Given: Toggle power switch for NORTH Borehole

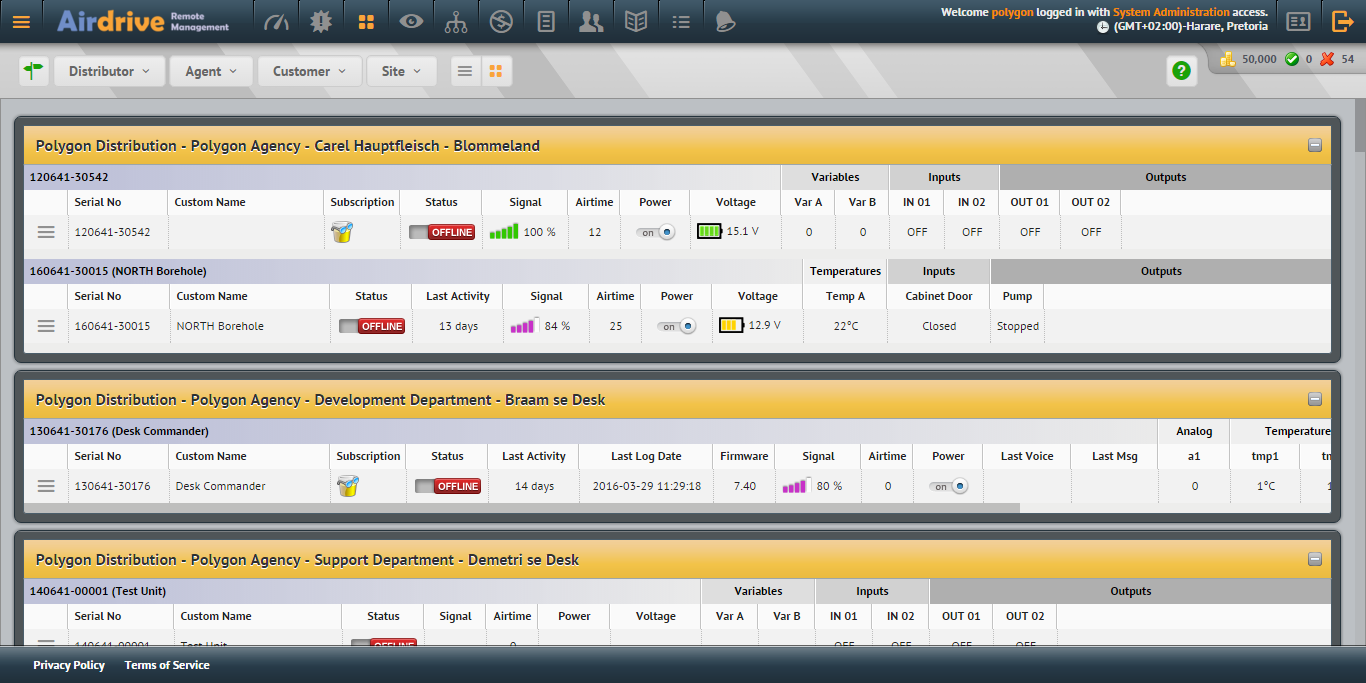Looking at the screenshot, I should coord(677,326).
